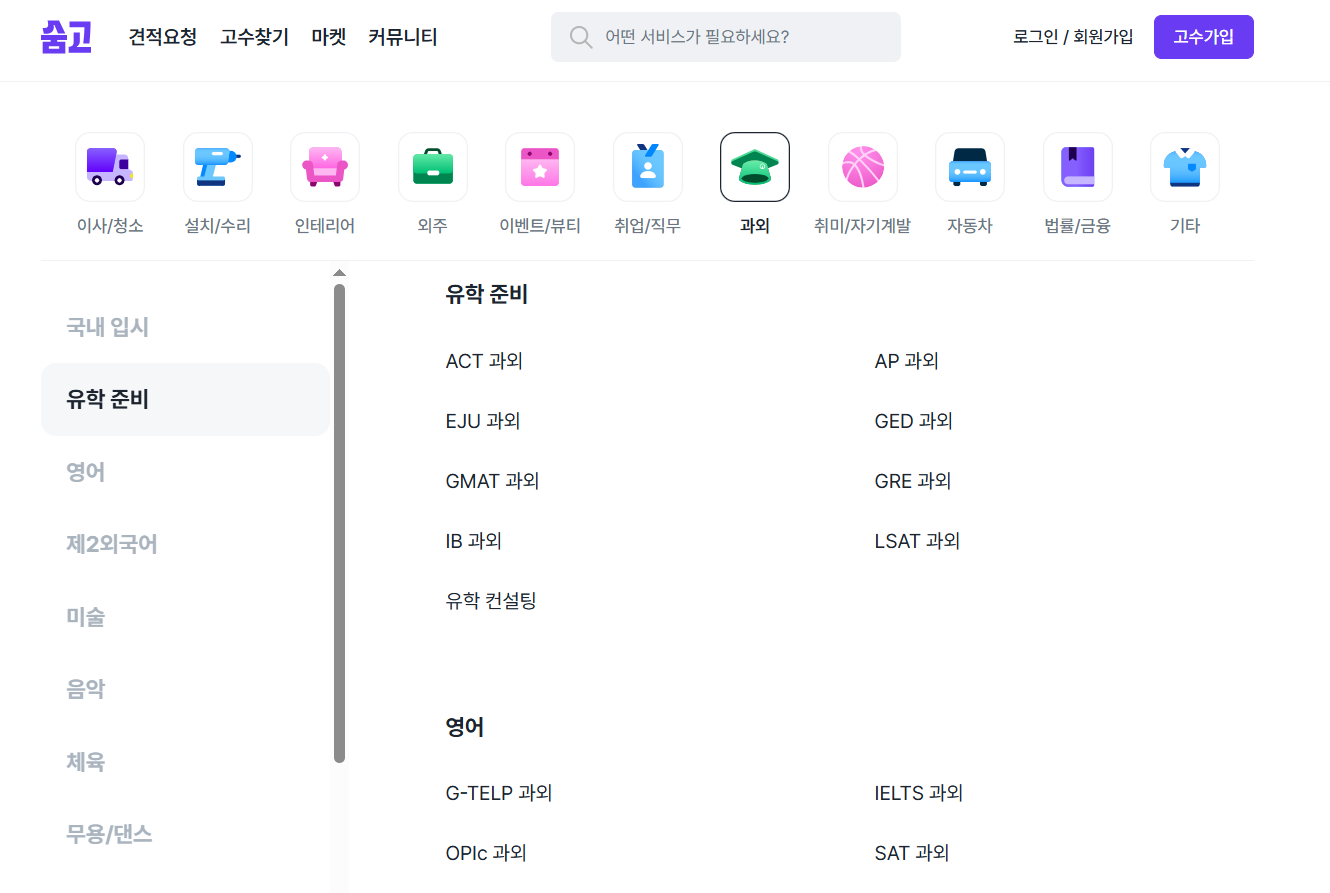Screen dimensions: 1330x893
Task: Select the 국내 입시 sidebar item
Action: click(107, 327)
